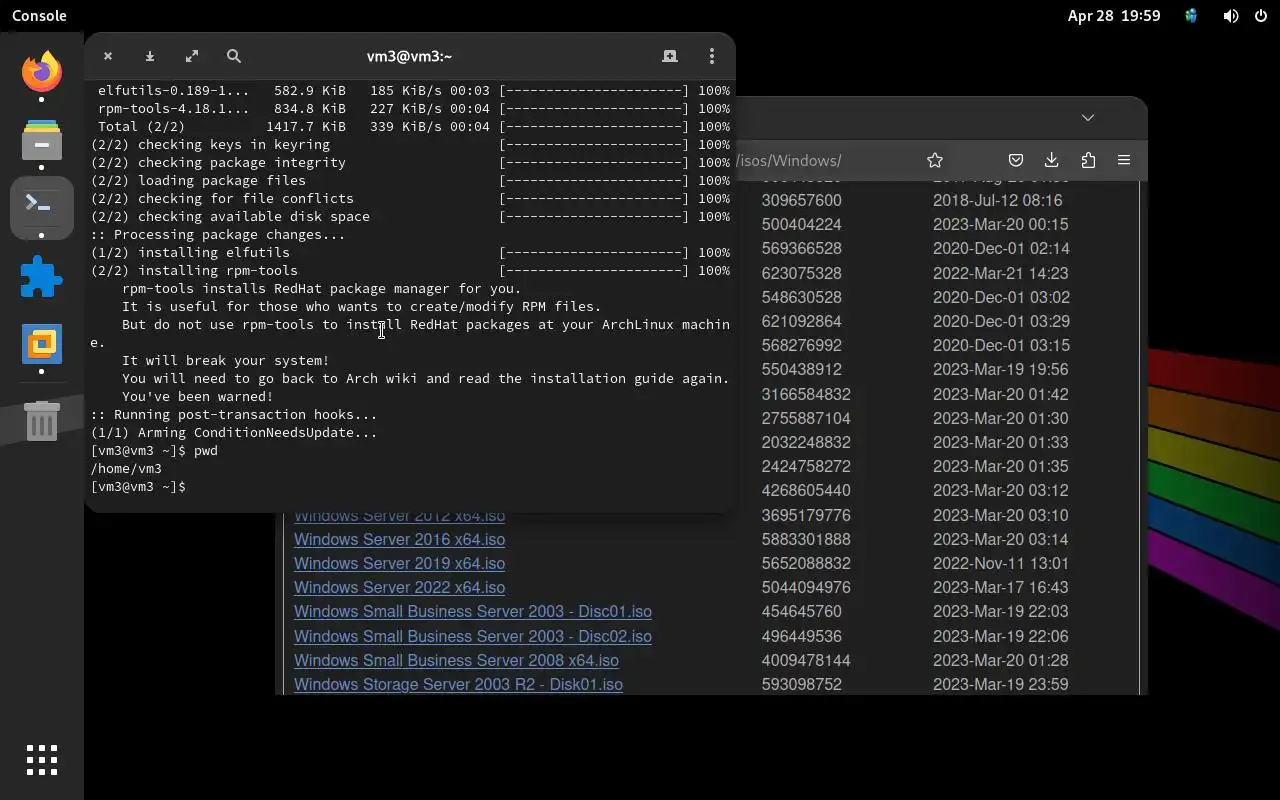
Task: Open Windows Server 2012 x64.iso link
Action: (399, 517)
